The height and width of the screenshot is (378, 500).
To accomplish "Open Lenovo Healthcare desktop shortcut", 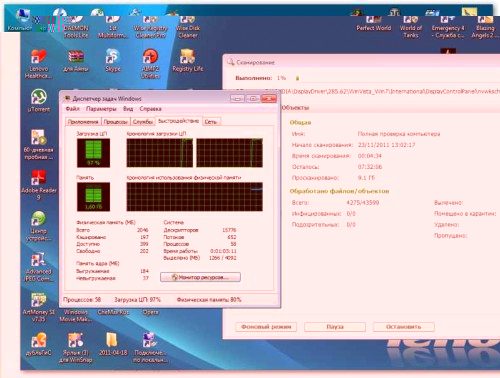I will (39, 63).
